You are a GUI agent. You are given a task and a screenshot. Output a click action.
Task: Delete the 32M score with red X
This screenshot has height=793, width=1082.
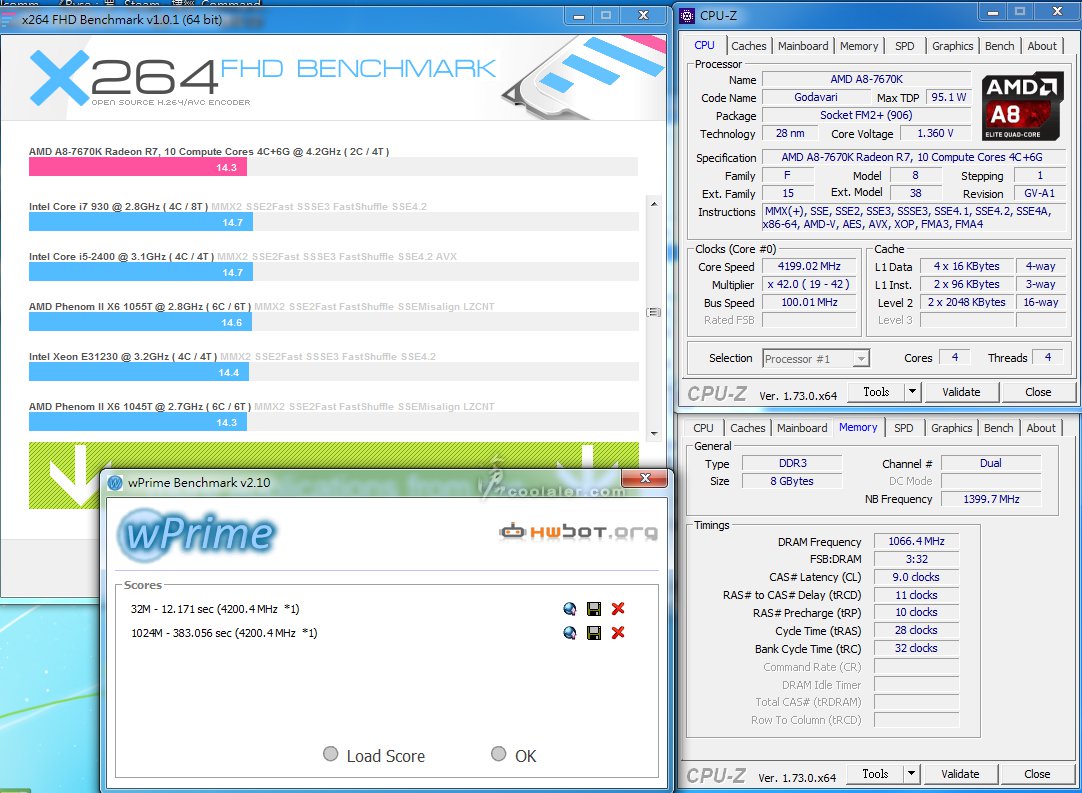point(618,609)
